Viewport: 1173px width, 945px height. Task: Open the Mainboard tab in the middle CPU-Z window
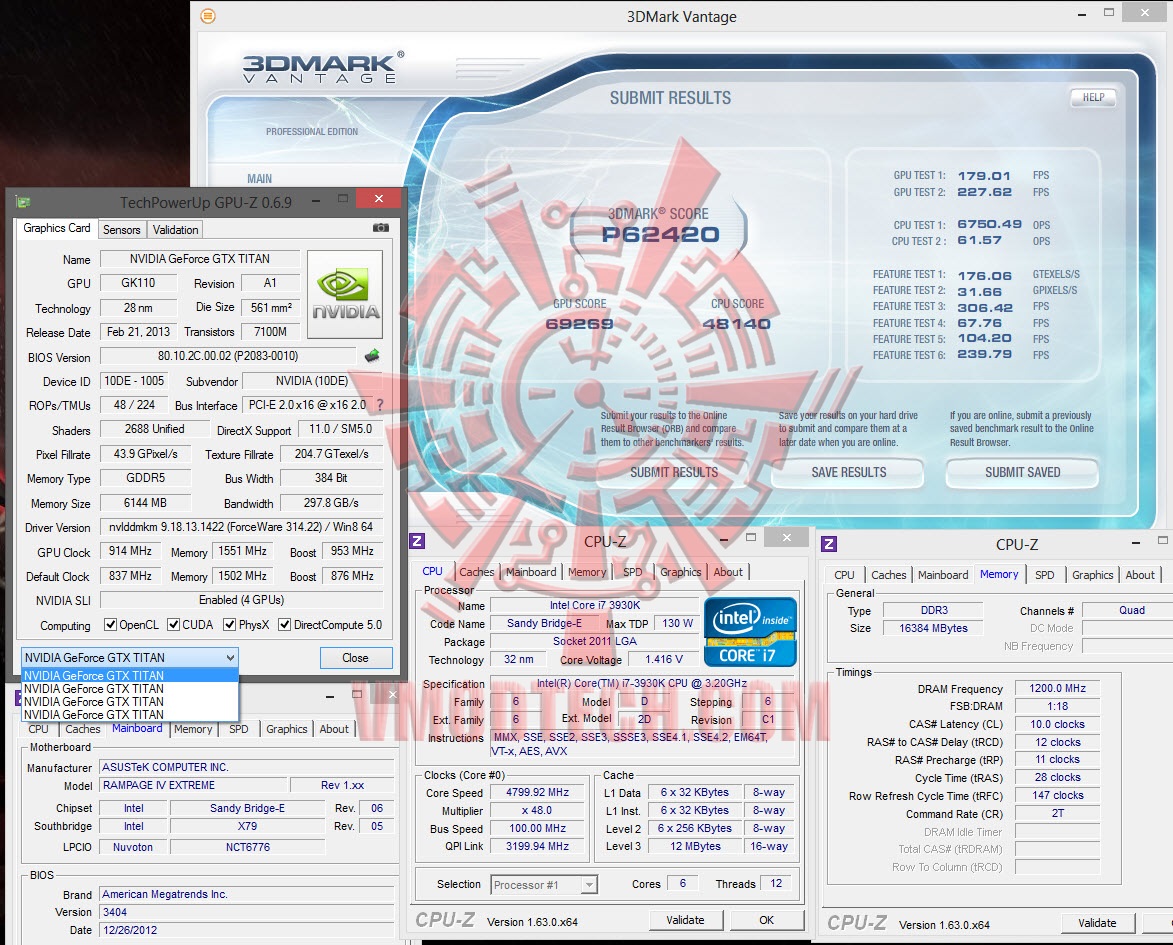[x=531, y=572]
